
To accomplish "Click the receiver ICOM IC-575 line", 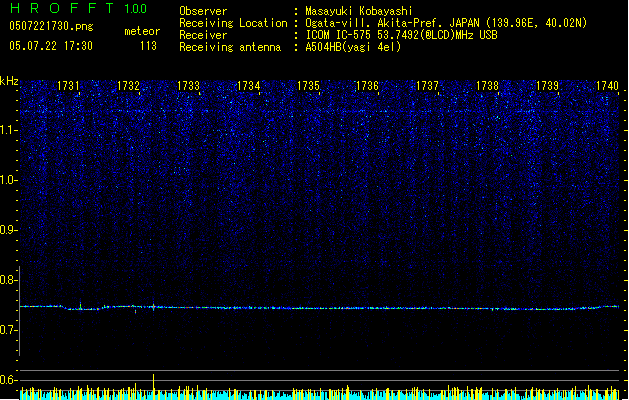I will click(401, 35).
